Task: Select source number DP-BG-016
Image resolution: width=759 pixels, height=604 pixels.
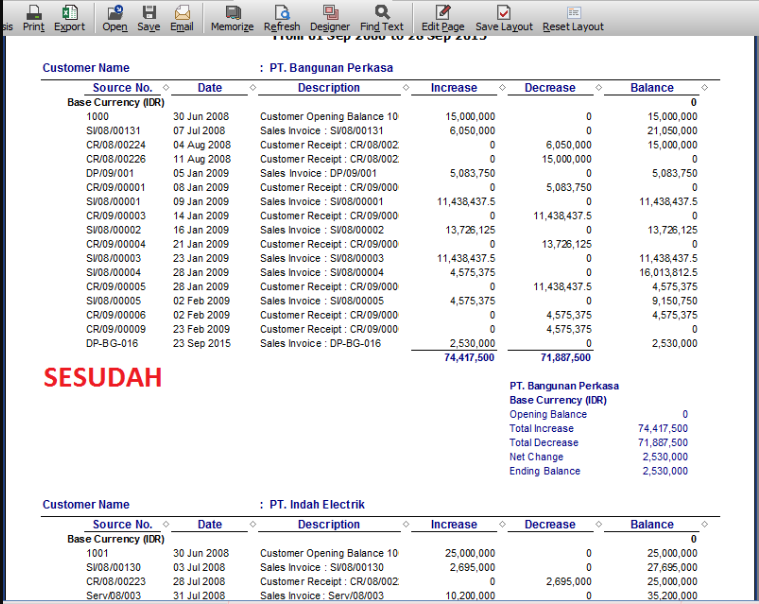Action: (x=112, y=343)
